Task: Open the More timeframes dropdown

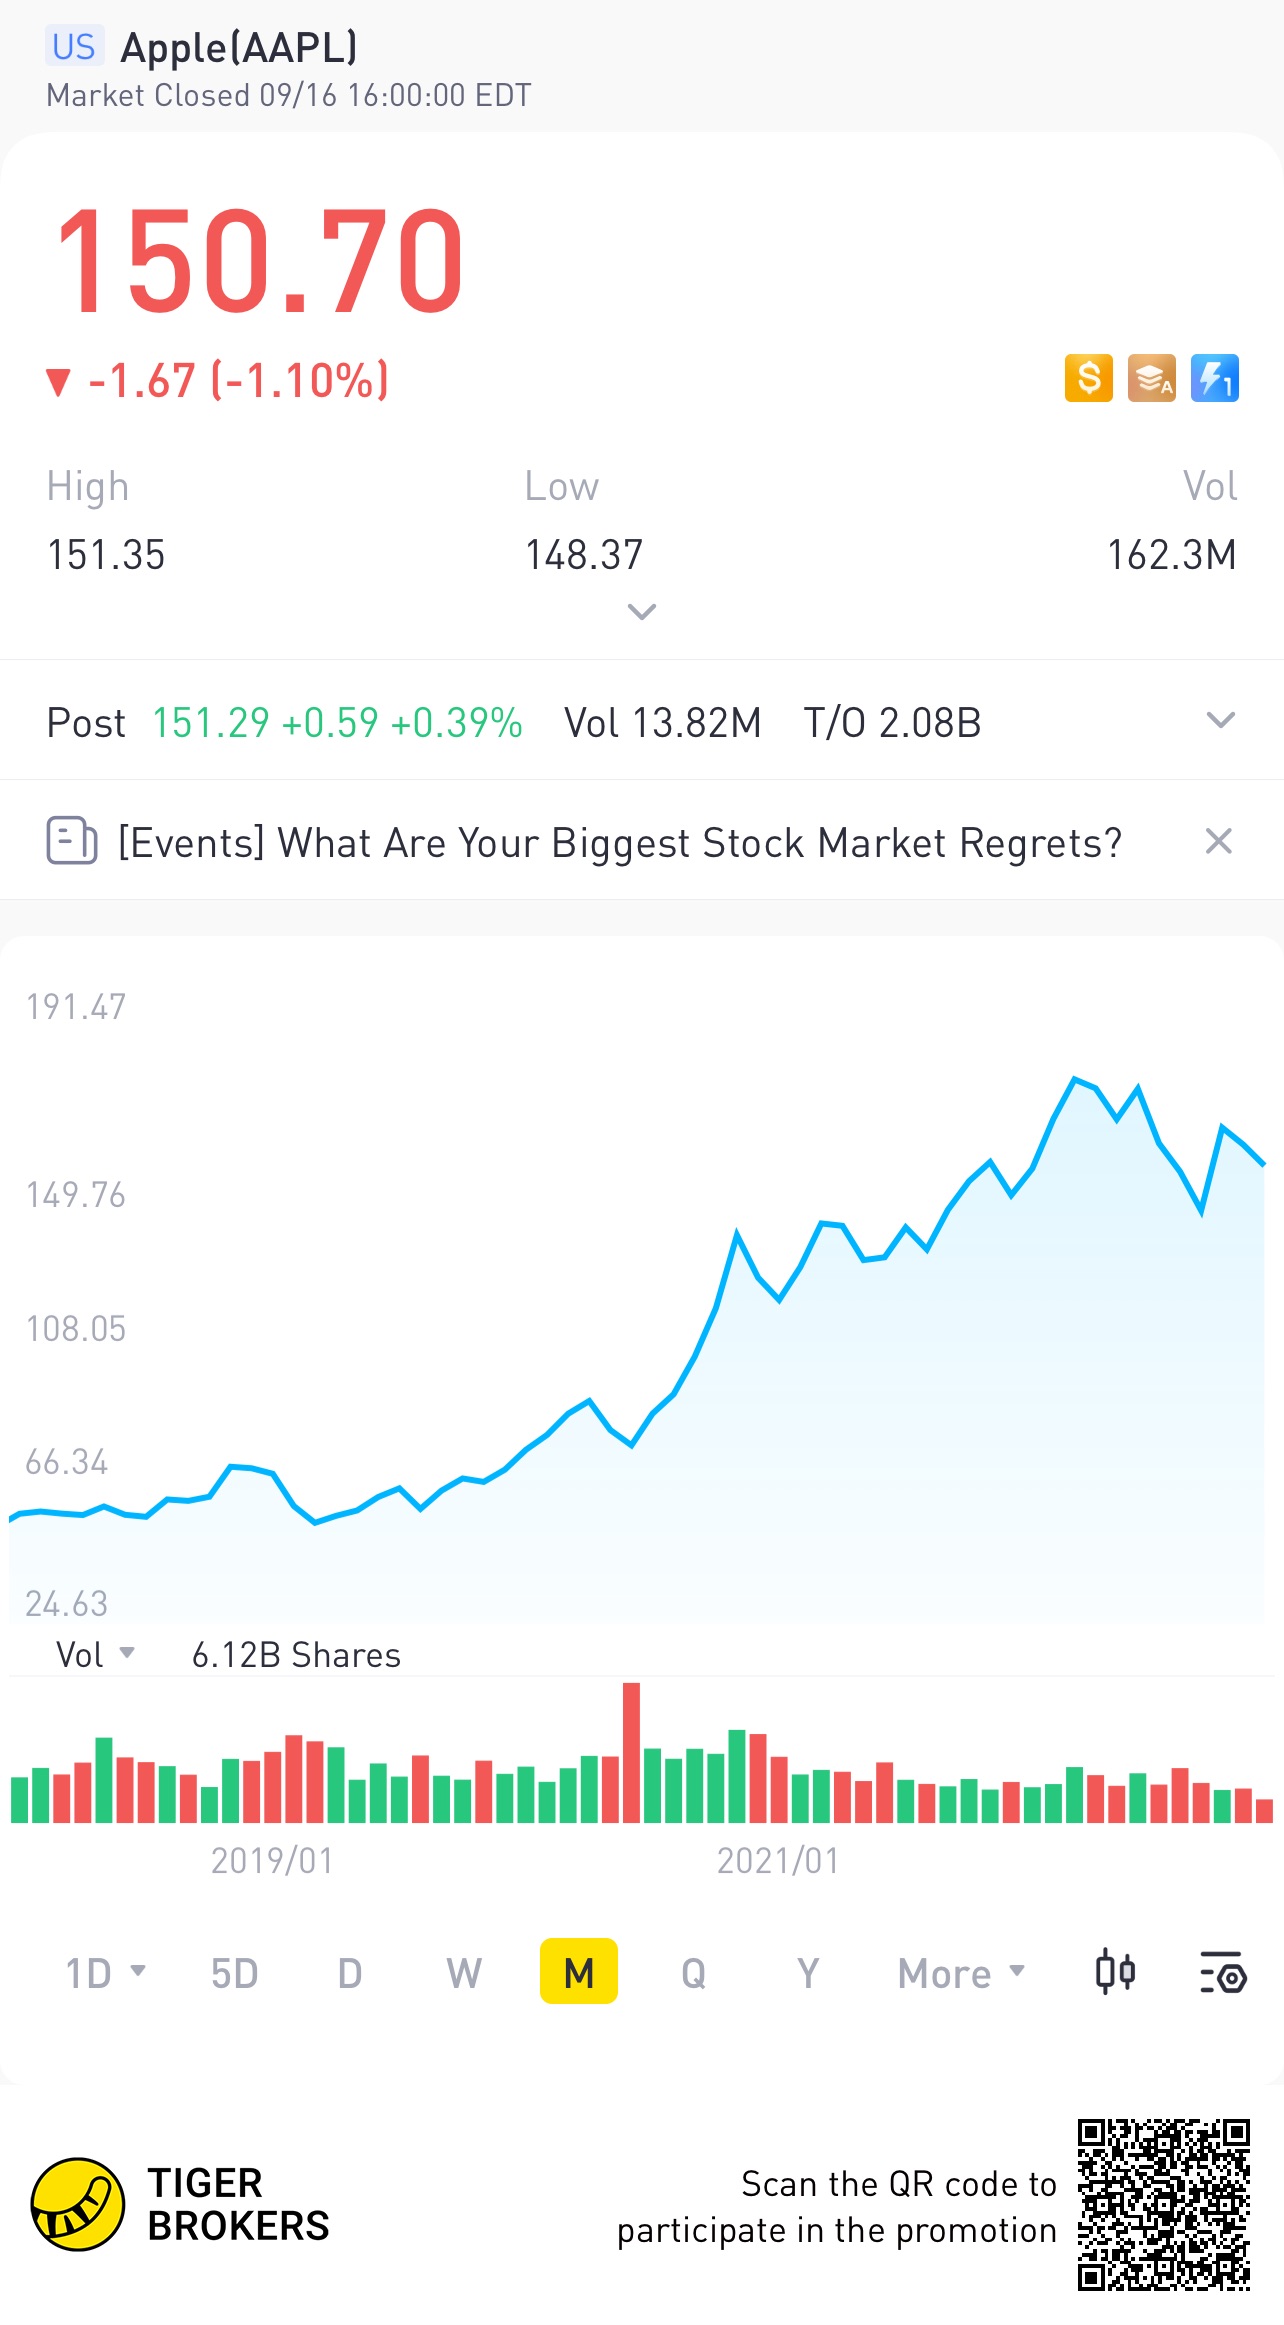Action: pyautogui.click(x=961, y=1973)
